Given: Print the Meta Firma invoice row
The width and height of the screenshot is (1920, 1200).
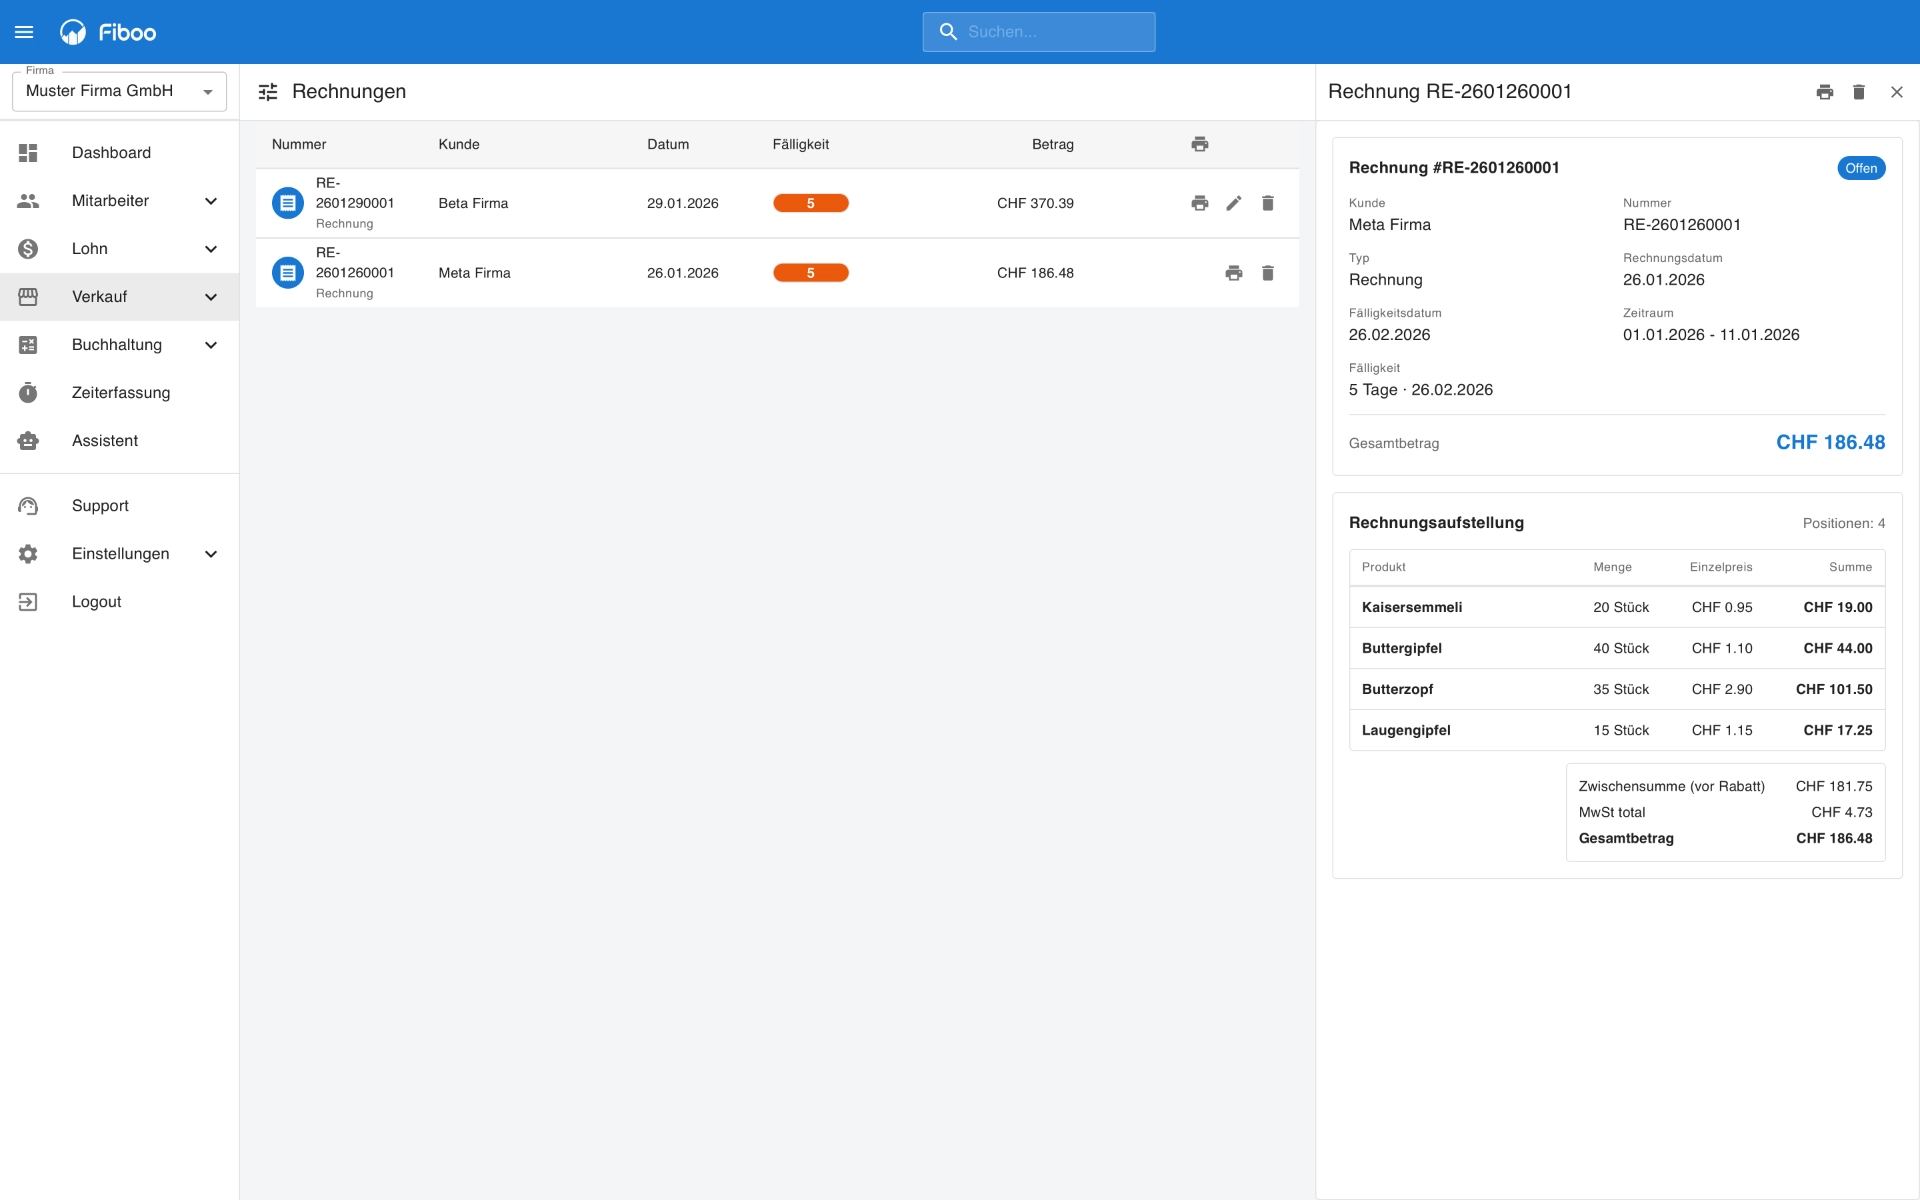Looking at the screenshot, I should (1234, 273).
